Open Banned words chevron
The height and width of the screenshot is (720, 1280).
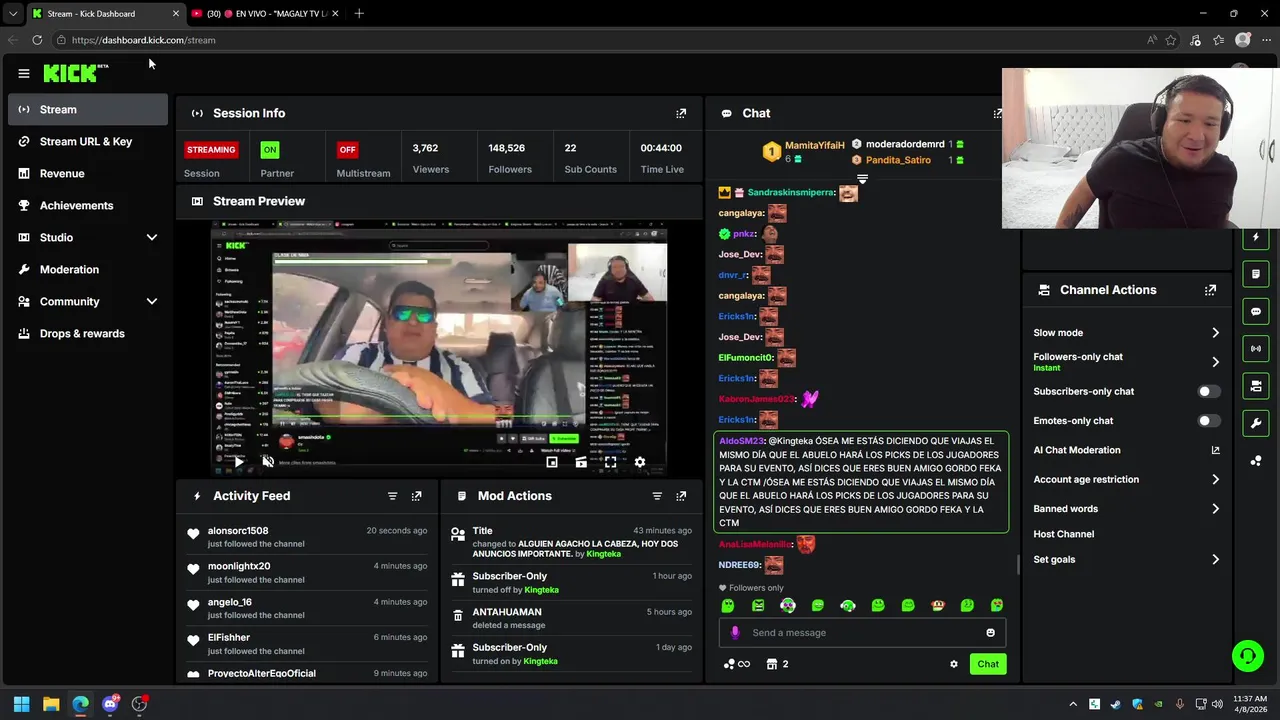coord(1215,509)
